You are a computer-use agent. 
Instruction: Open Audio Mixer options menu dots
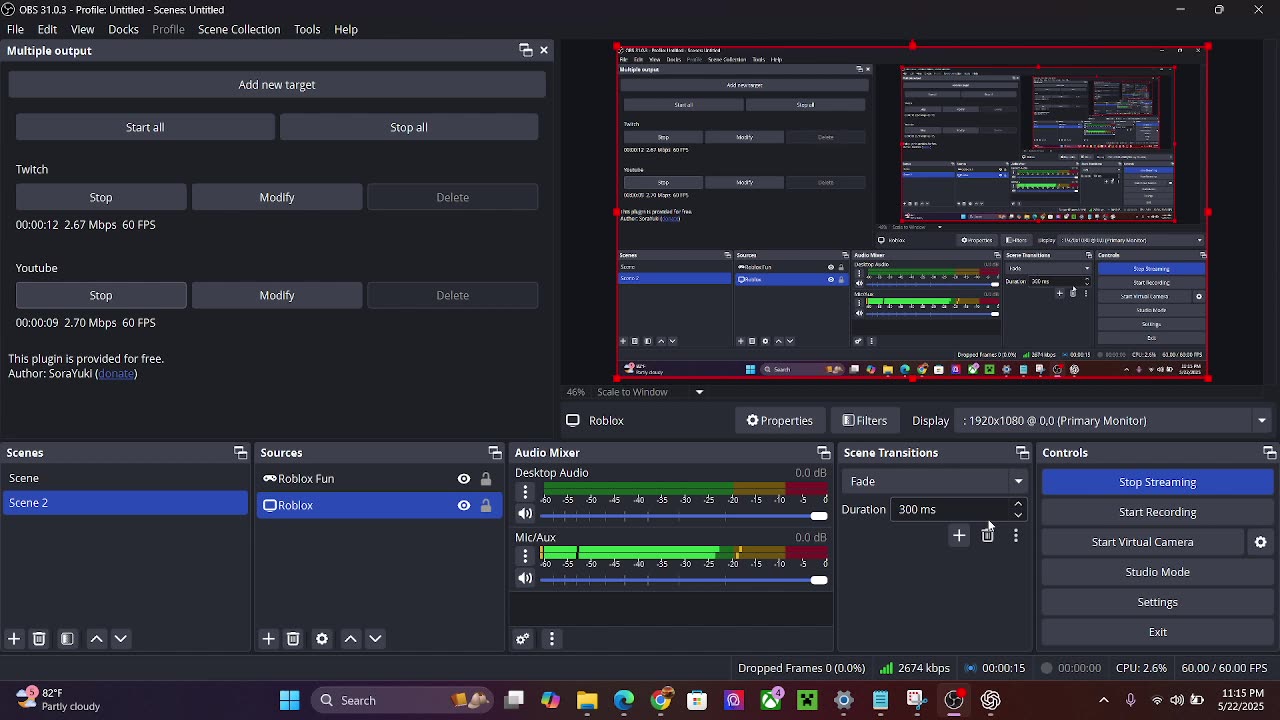click(x=552, y=639)
